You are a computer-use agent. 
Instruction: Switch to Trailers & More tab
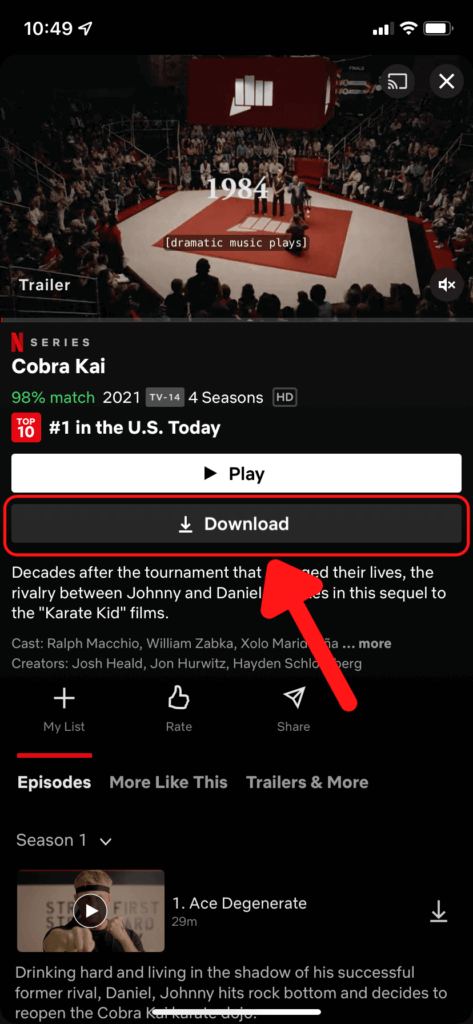coord(307,782)
